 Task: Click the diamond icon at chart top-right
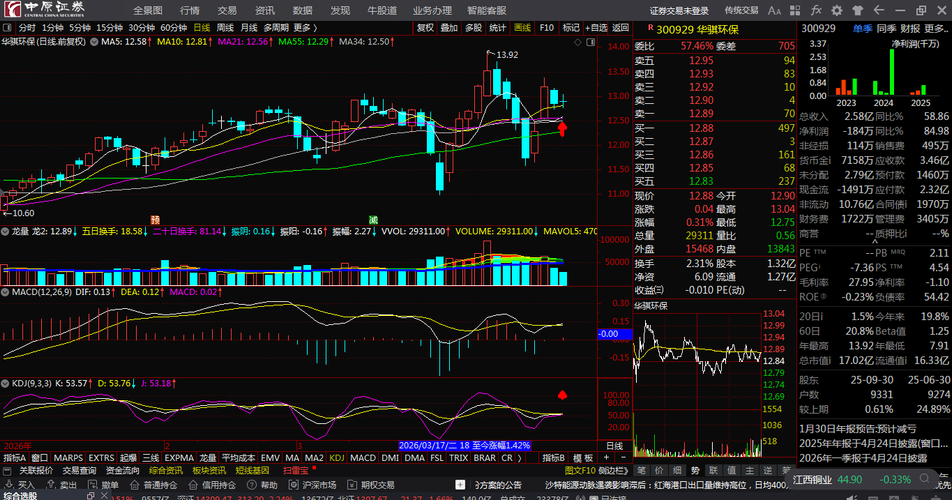577,42
